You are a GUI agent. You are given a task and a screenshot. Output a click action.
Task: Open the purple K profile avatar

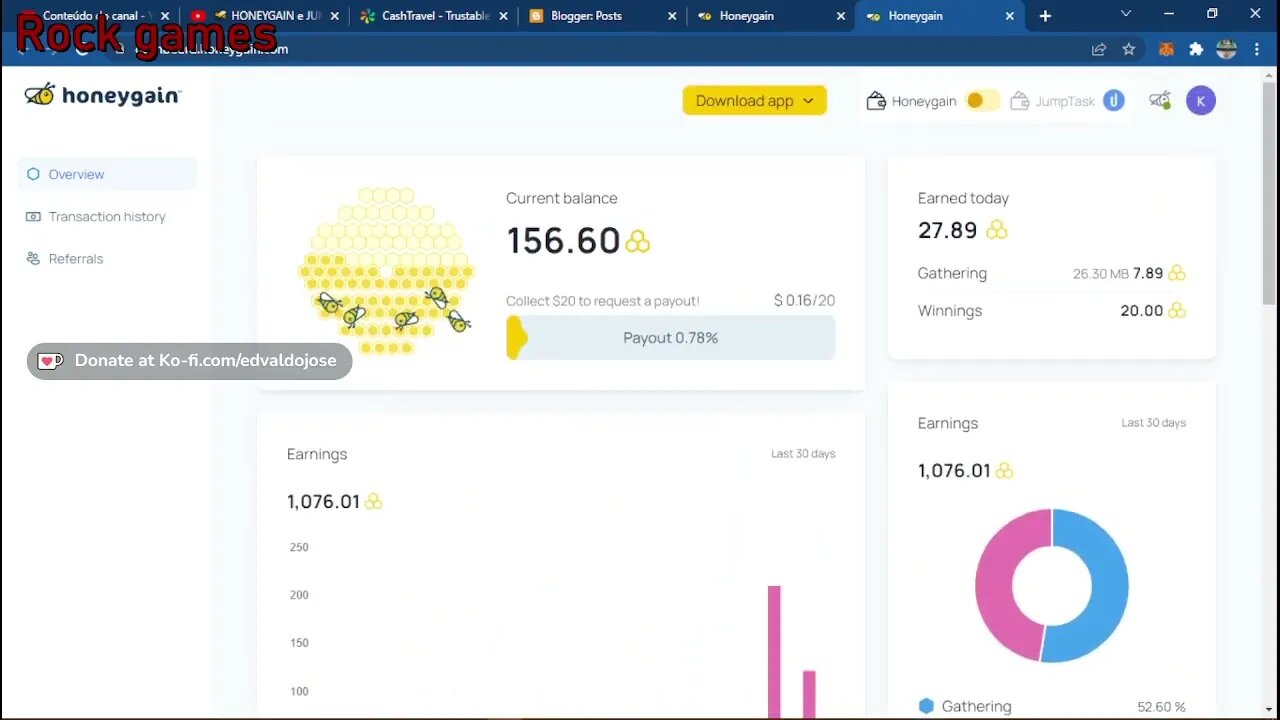click(x=1201, y=100)
